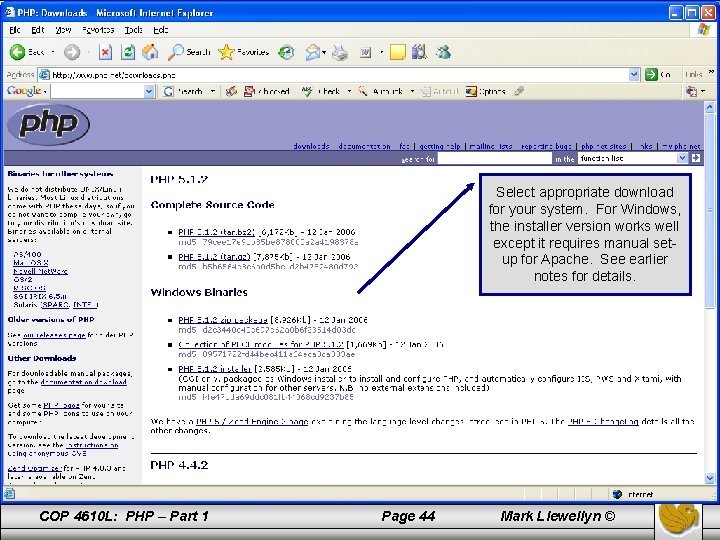Click the yellow note Discuss icon
This screenshot has height=540, width=720.
398,52
